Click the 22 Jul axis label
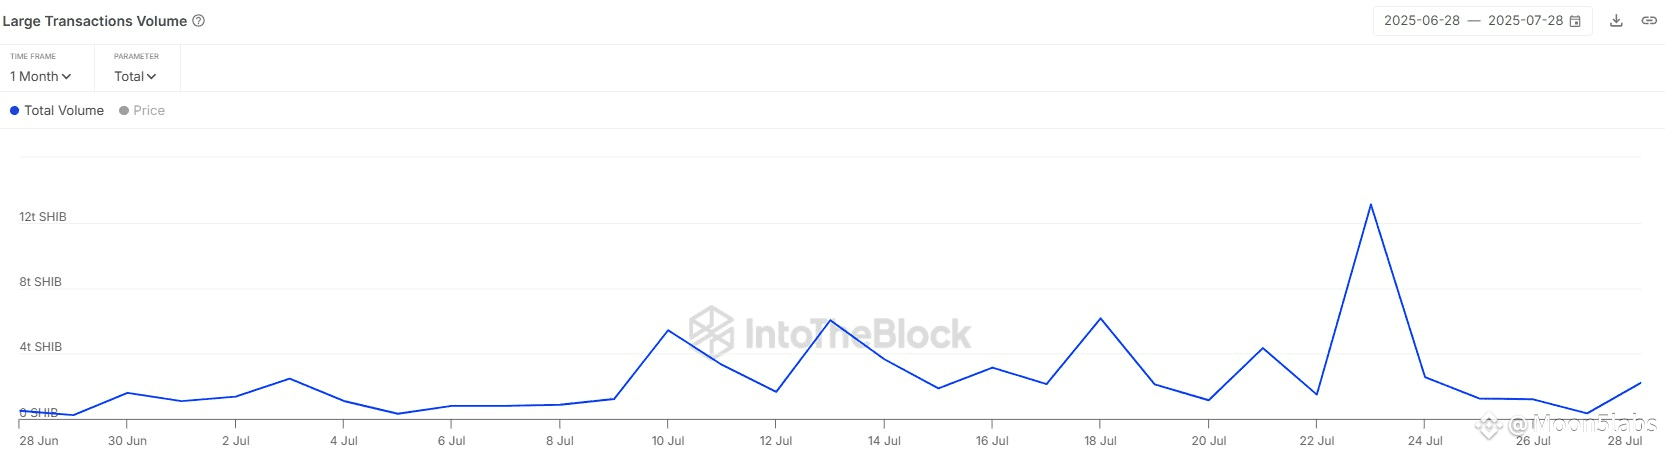This screenshot has height=451, width=1665. tap(1317, 441)
